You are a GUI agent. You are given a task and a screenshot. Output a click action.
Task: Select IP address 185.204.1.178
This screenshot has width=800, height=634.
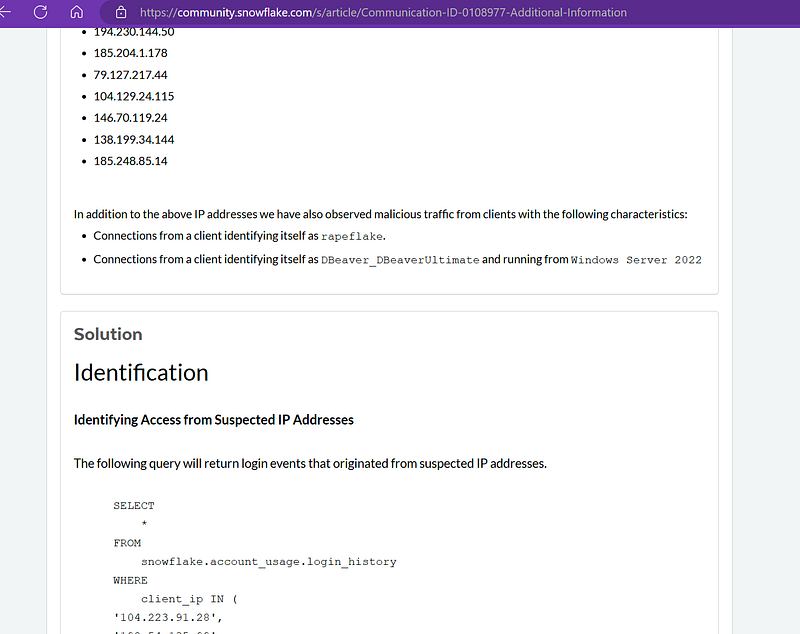130,53
